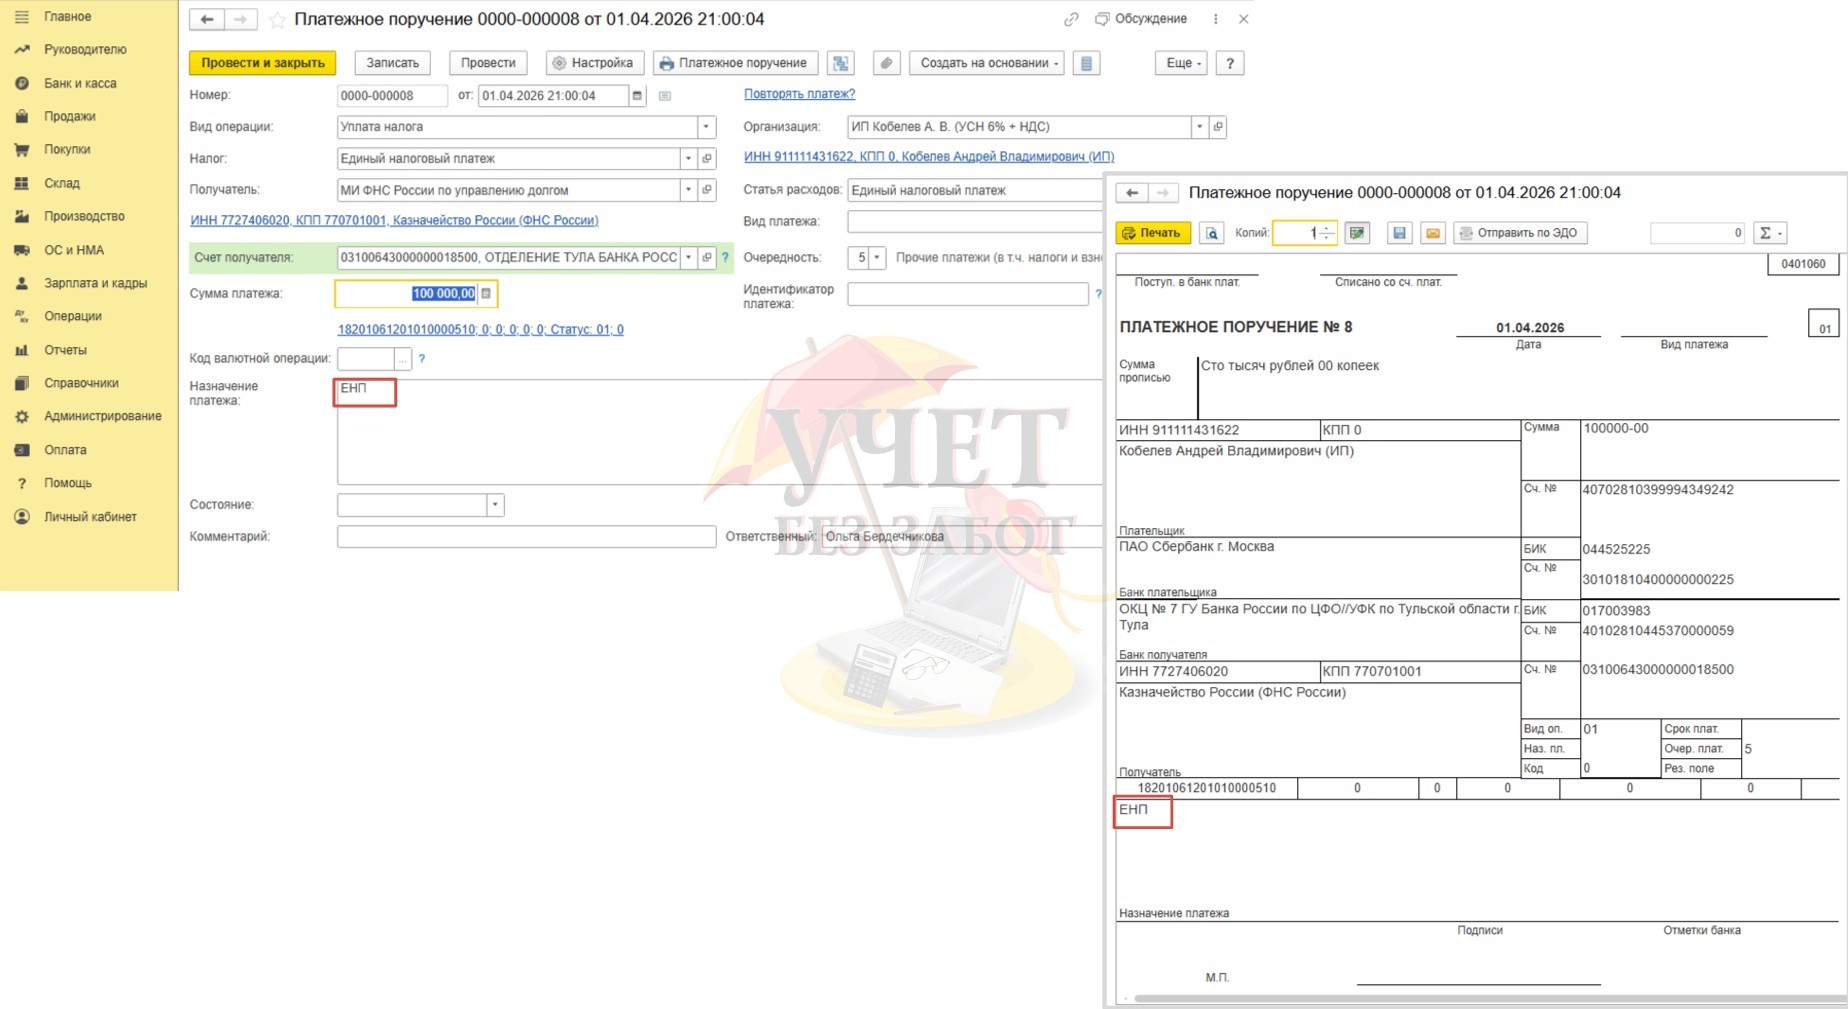The height and width of the screenshot is (1009, 1848).
Task: Open the Очередность dropdown list
Action: click(877, 258)
